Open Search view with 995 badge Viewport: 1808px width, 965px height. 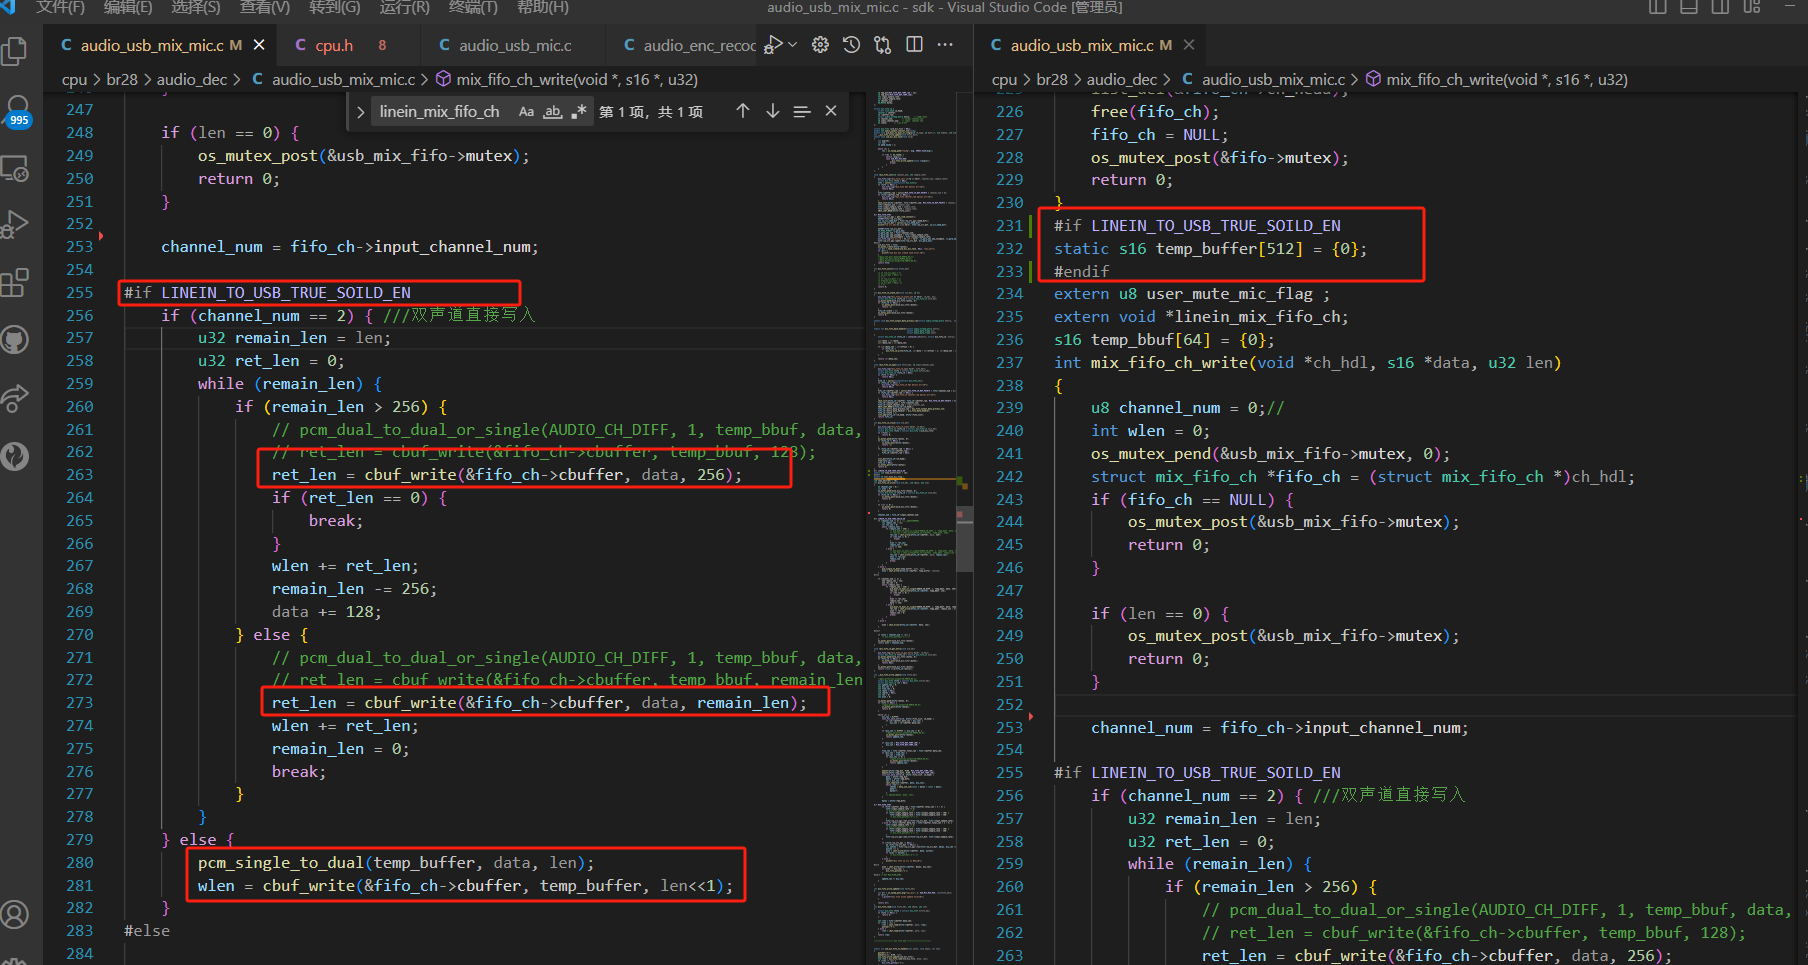tap(17, 110)
